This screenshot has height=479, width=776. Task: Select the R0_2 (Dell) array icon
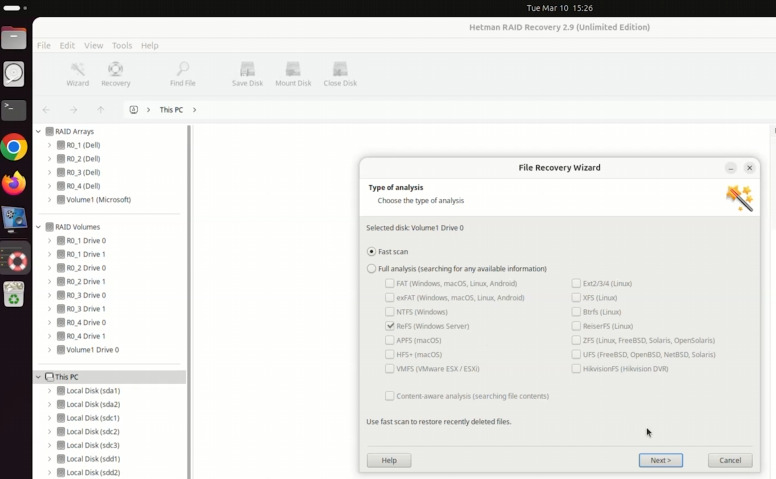(x=61, y=159)
